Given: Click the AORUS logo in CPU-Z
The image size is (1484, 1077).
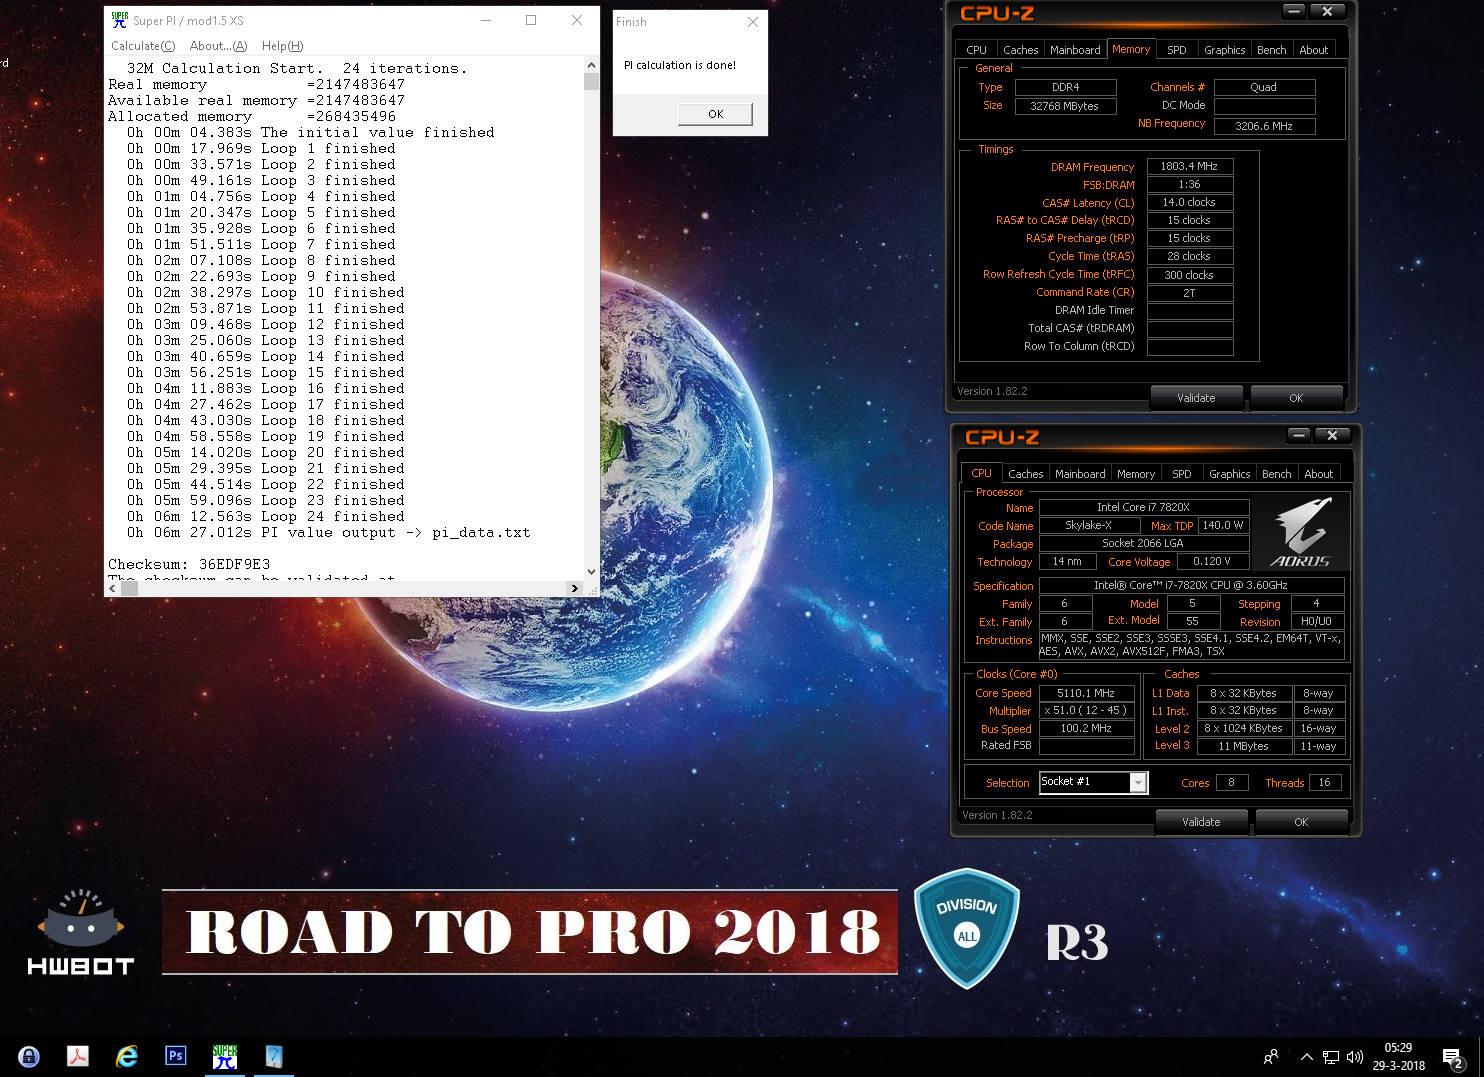Looking at the screenshot, I should click(1301, 532).
